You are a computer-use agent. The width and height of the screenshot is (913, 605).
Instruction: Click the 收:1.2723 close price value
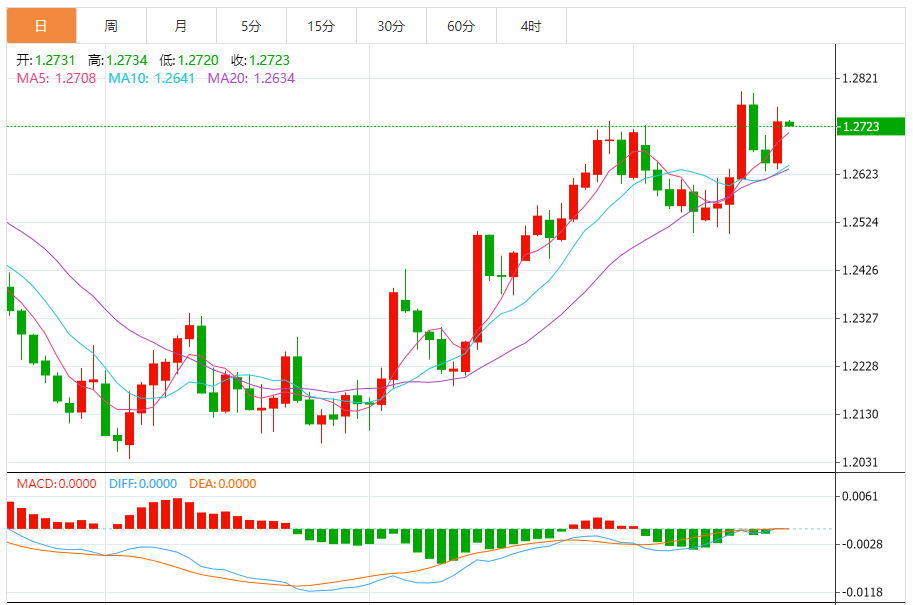pyautogui.click(x=260, y=60)
